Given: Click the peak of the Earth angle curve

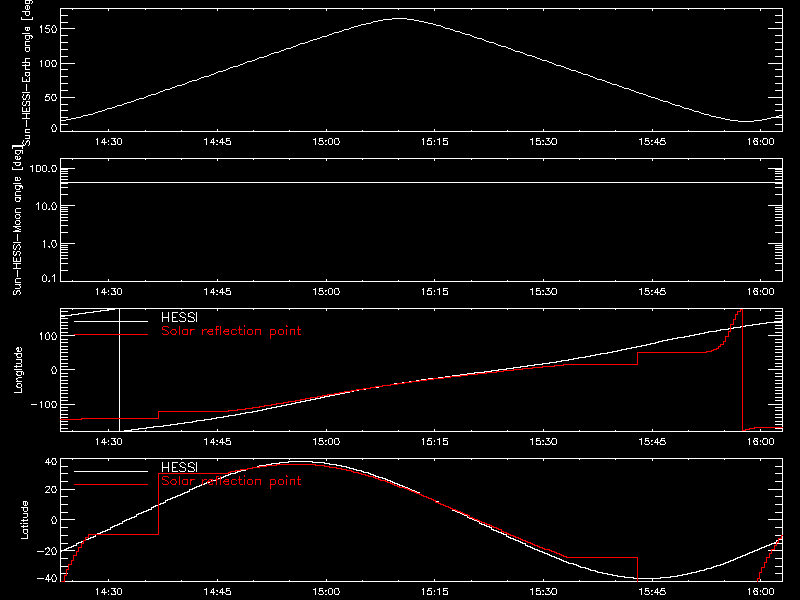Looking at the screenshot, I should (399, 18).
